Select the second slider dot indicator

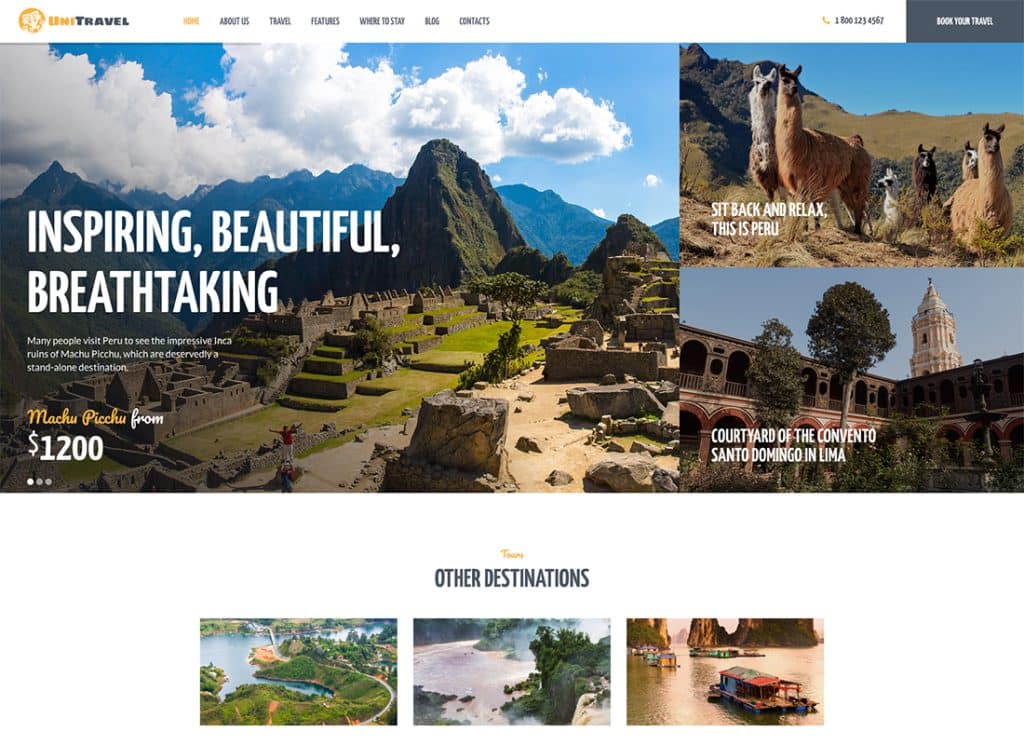pos(39,482)
